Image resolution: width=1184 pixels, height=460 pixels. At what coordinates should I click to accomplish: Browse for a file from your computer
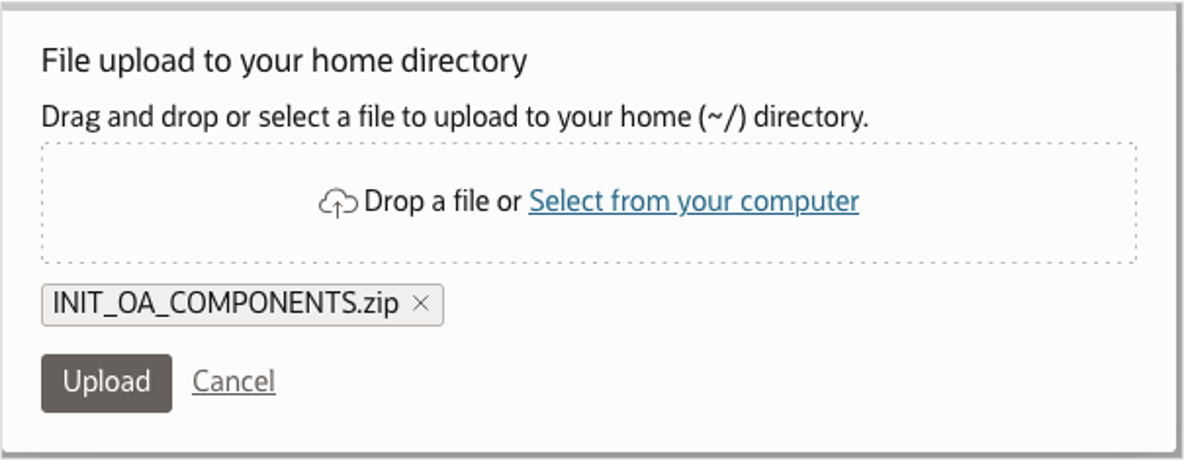(693, 202)
